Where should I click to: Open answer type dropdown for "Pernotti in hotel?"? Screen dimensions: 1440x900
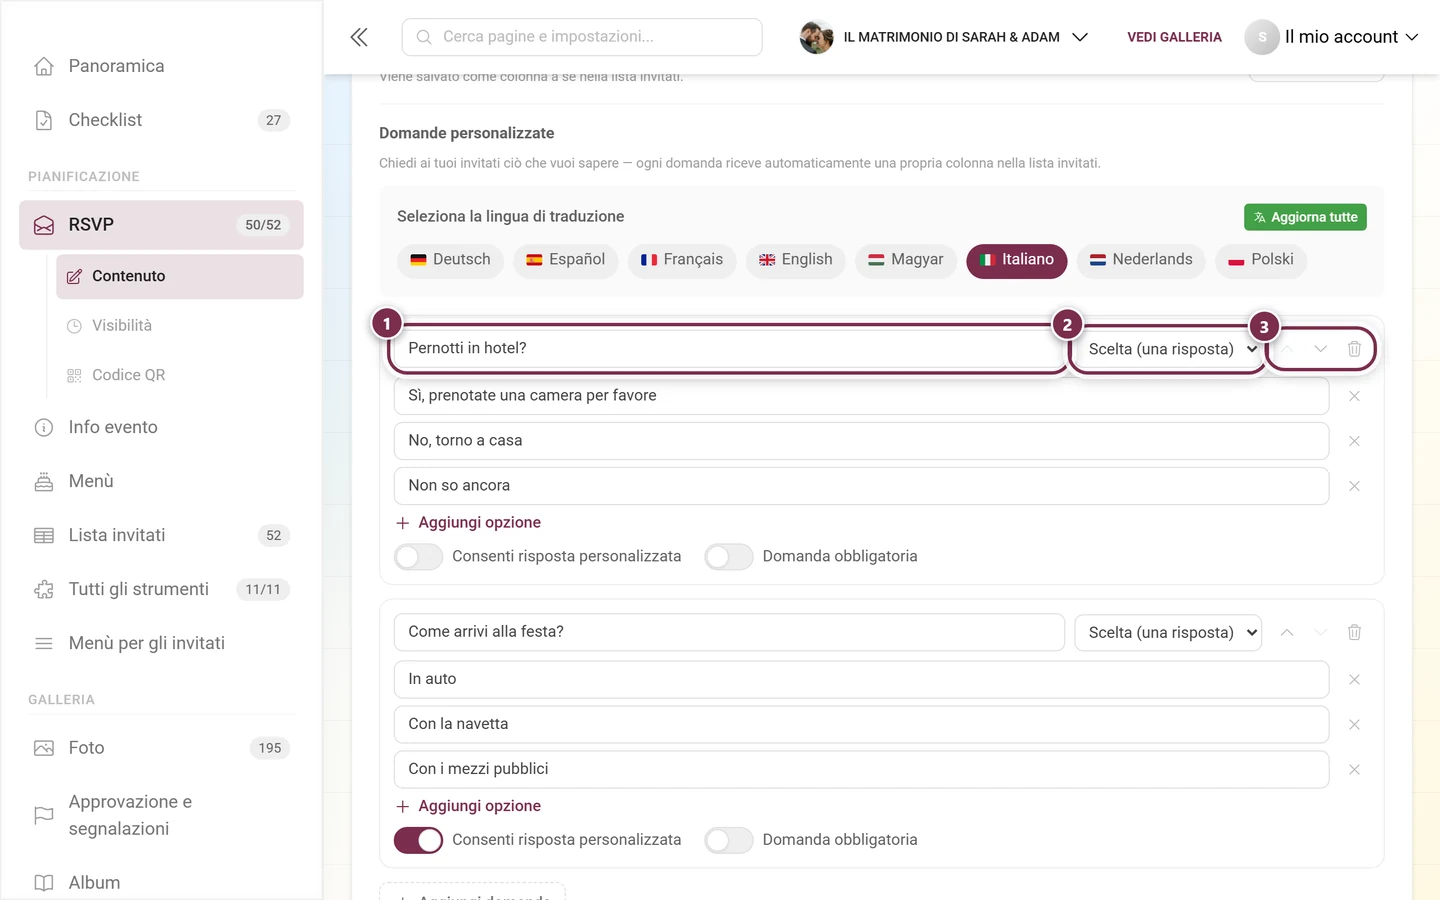1168,349
